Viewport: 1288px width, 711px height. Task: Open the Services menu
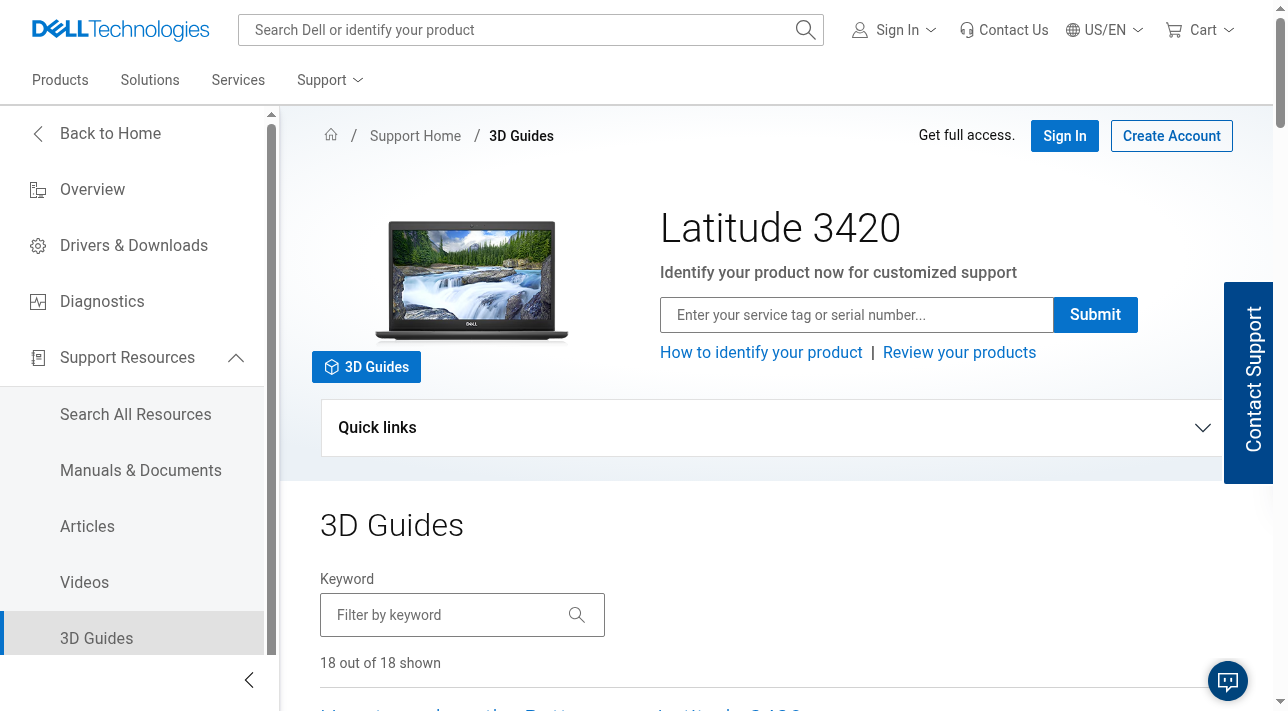[238, 80]
